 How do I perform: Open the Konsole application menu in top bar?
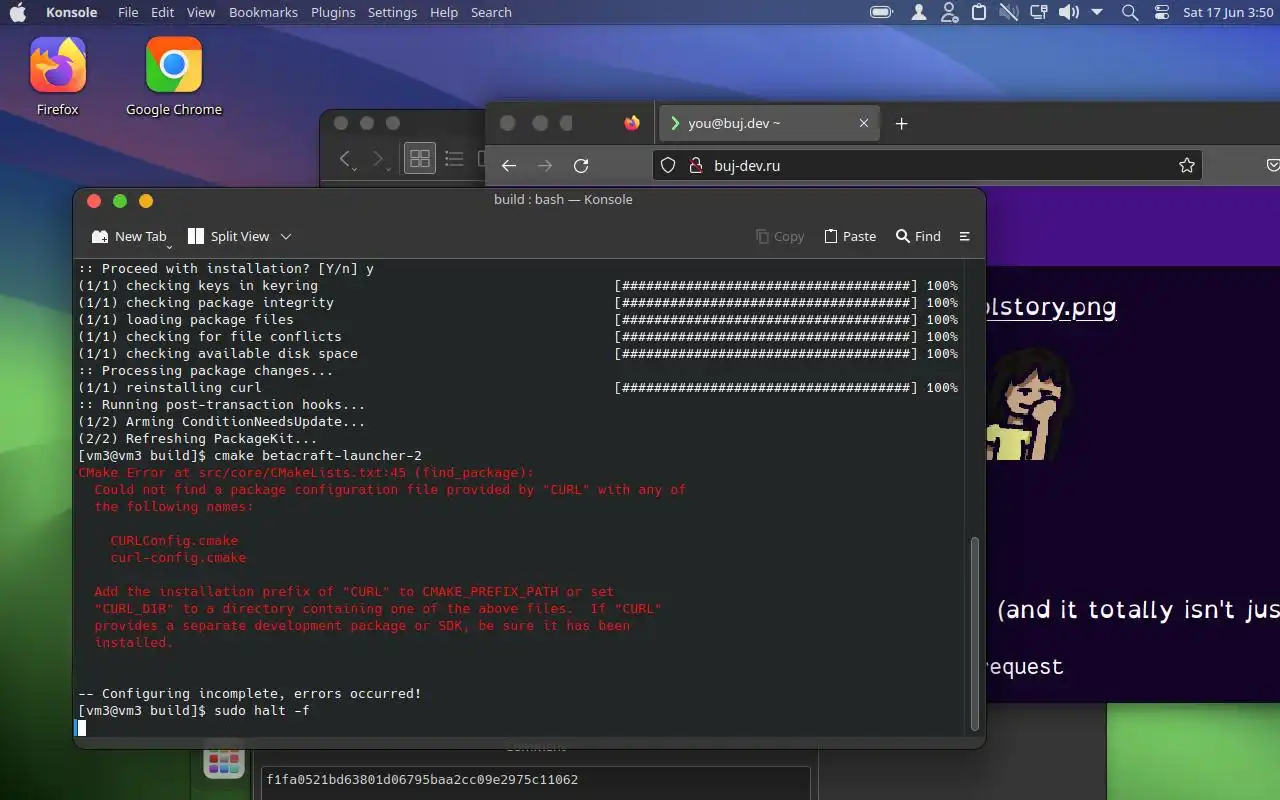point(72,12)
